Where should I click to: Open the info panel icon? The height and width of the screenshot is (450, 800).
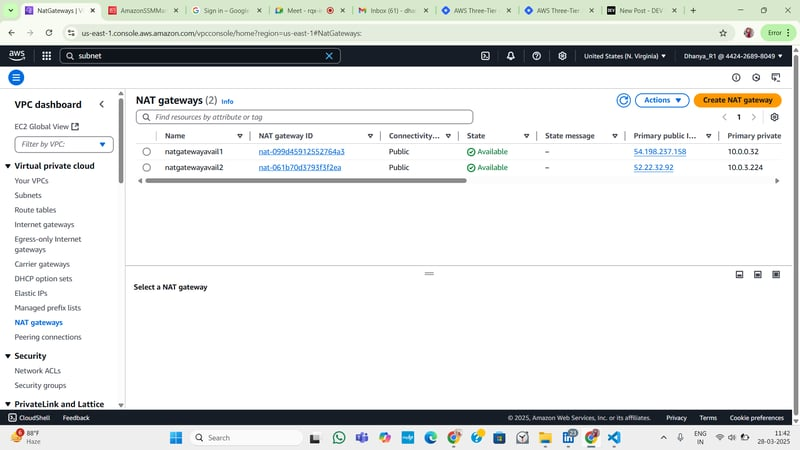tap(736, 78)
